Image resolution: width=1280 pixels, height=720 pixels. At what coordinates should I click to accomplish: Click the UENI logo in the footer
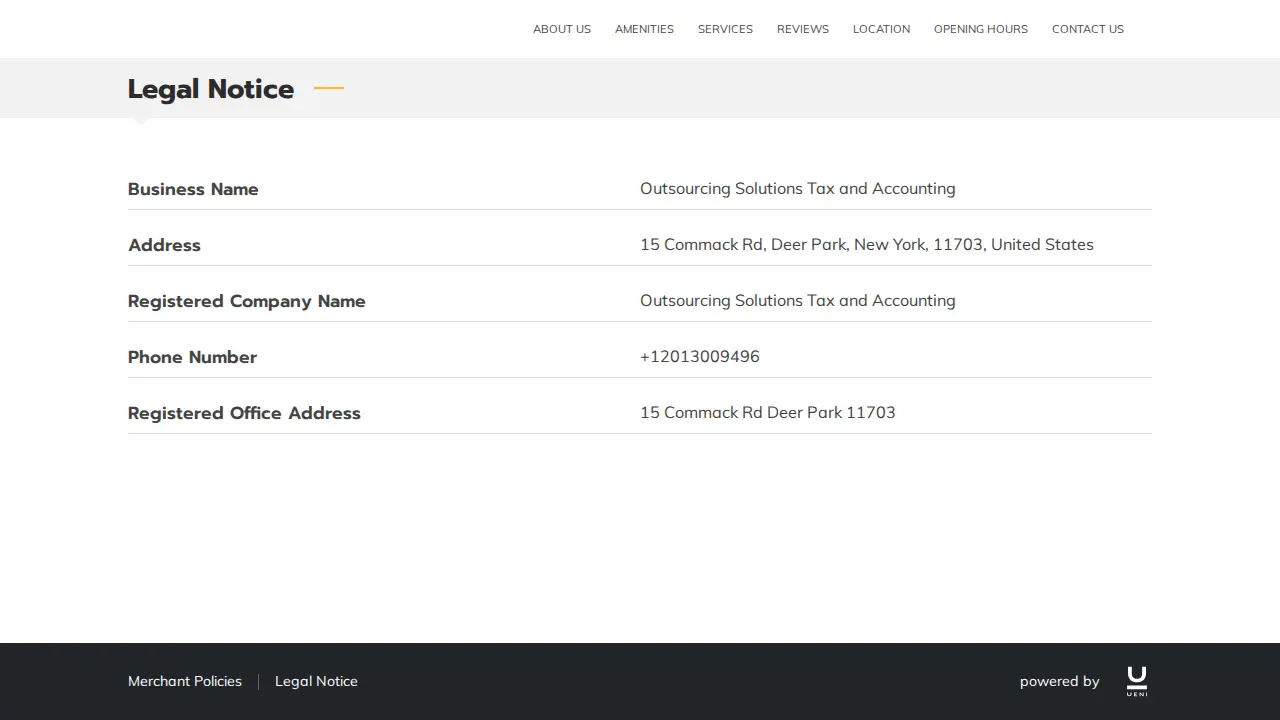pyautogui.click(x=1137, y=681)
